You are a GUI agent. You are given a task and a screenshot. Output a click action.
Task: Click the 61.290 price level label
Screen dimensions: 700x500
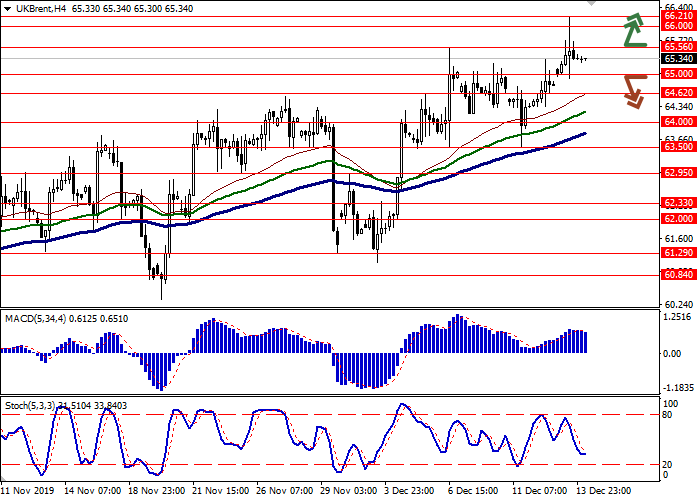tap(679, 254)
